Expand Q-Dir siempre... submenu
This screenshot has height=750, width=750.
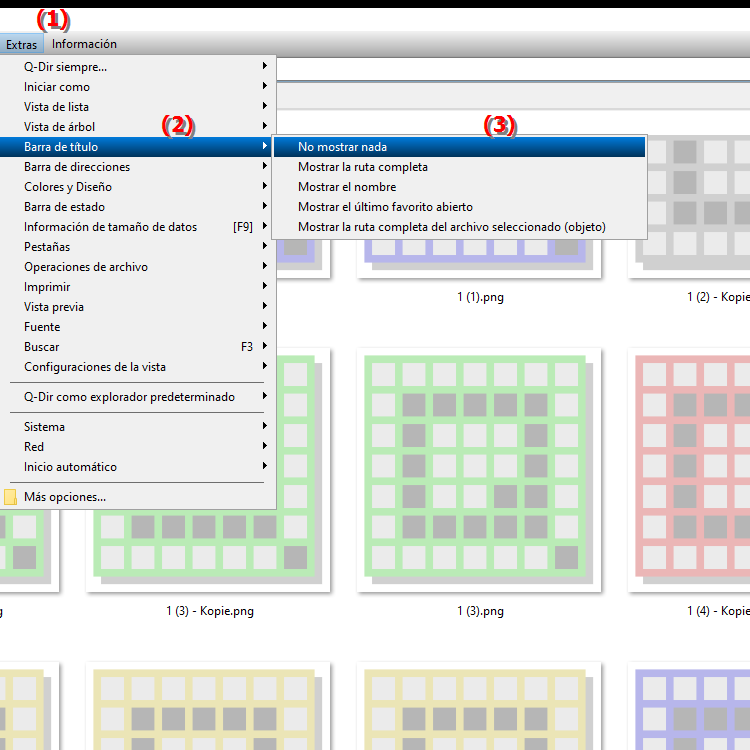tap(138, 66)
